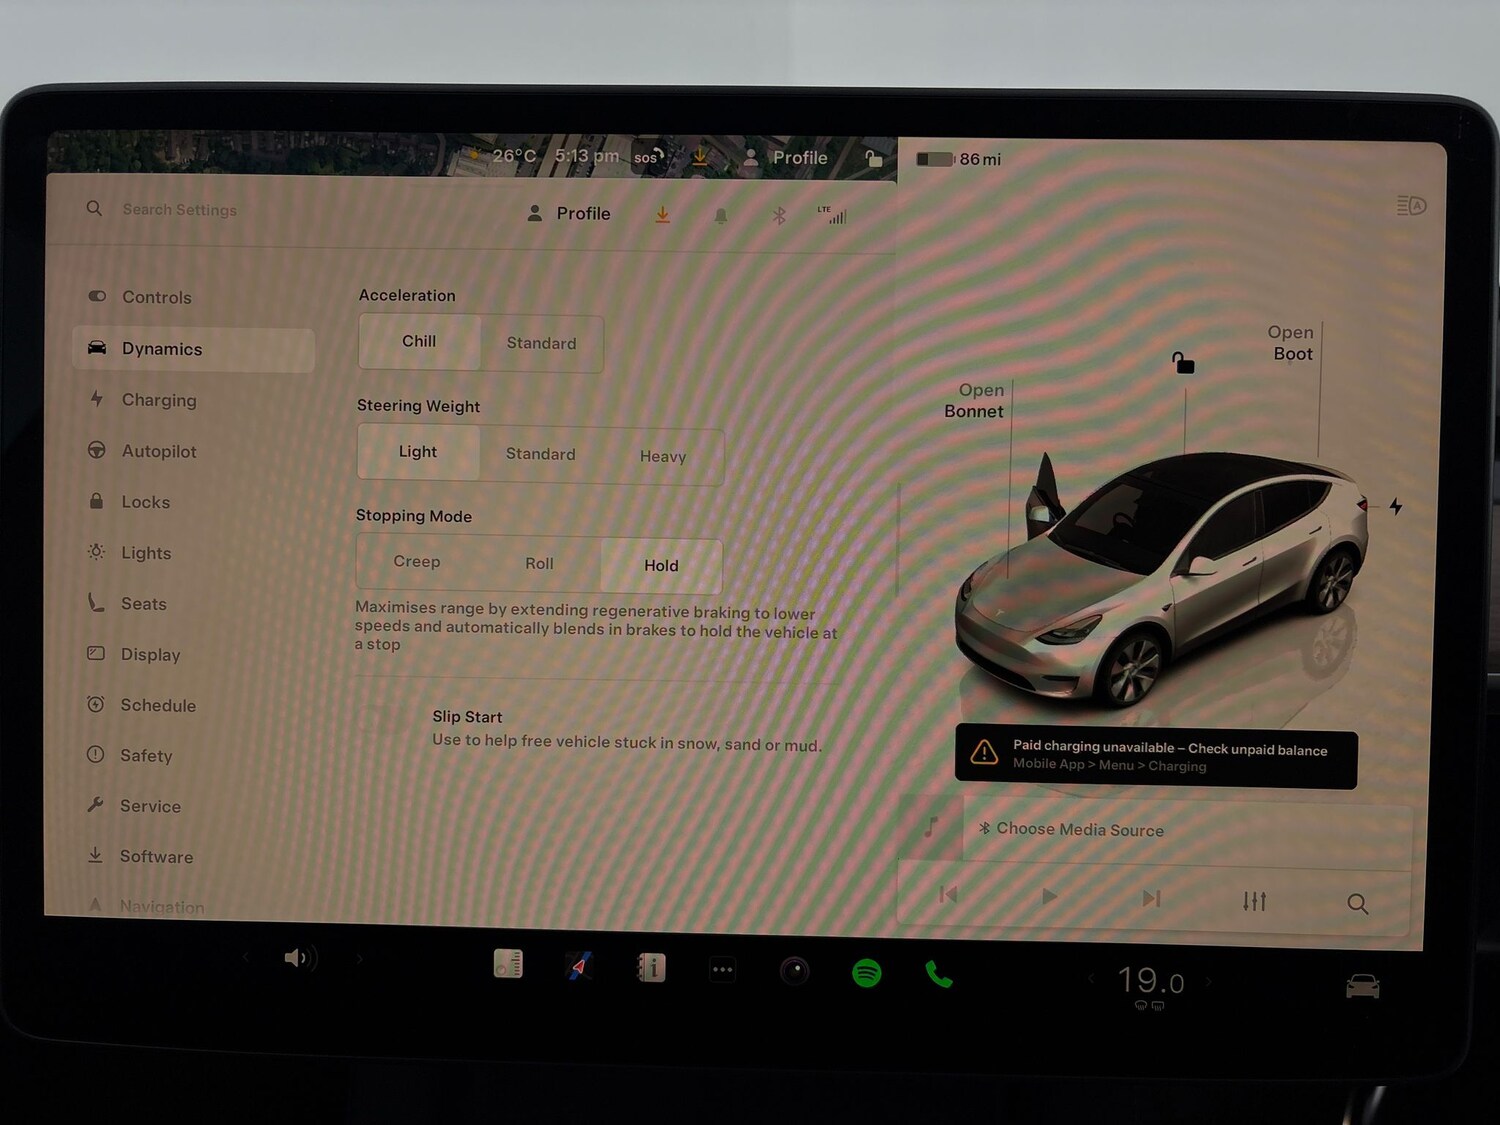Tap the unlock padlock above the car

[x=1183, y=362]
